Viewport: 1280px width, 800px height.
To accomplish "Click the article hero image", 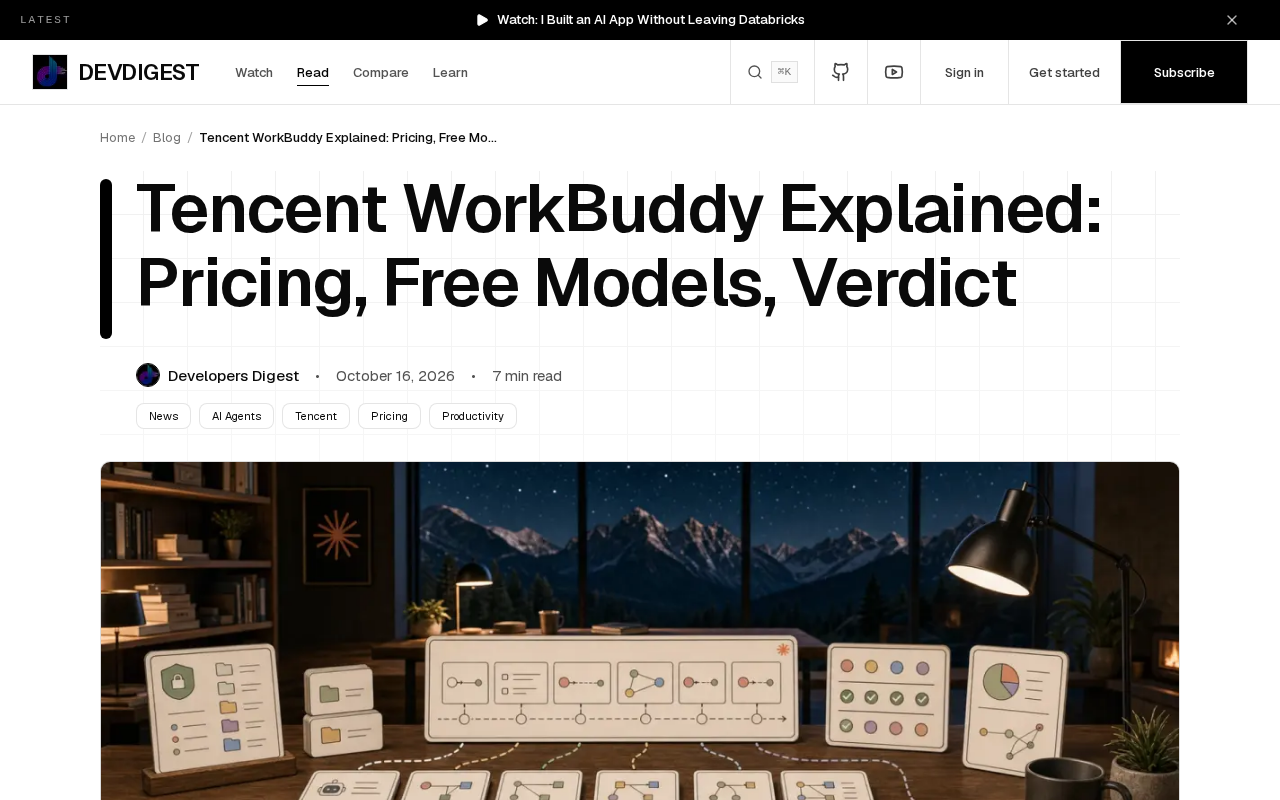I will click(640, 631).
